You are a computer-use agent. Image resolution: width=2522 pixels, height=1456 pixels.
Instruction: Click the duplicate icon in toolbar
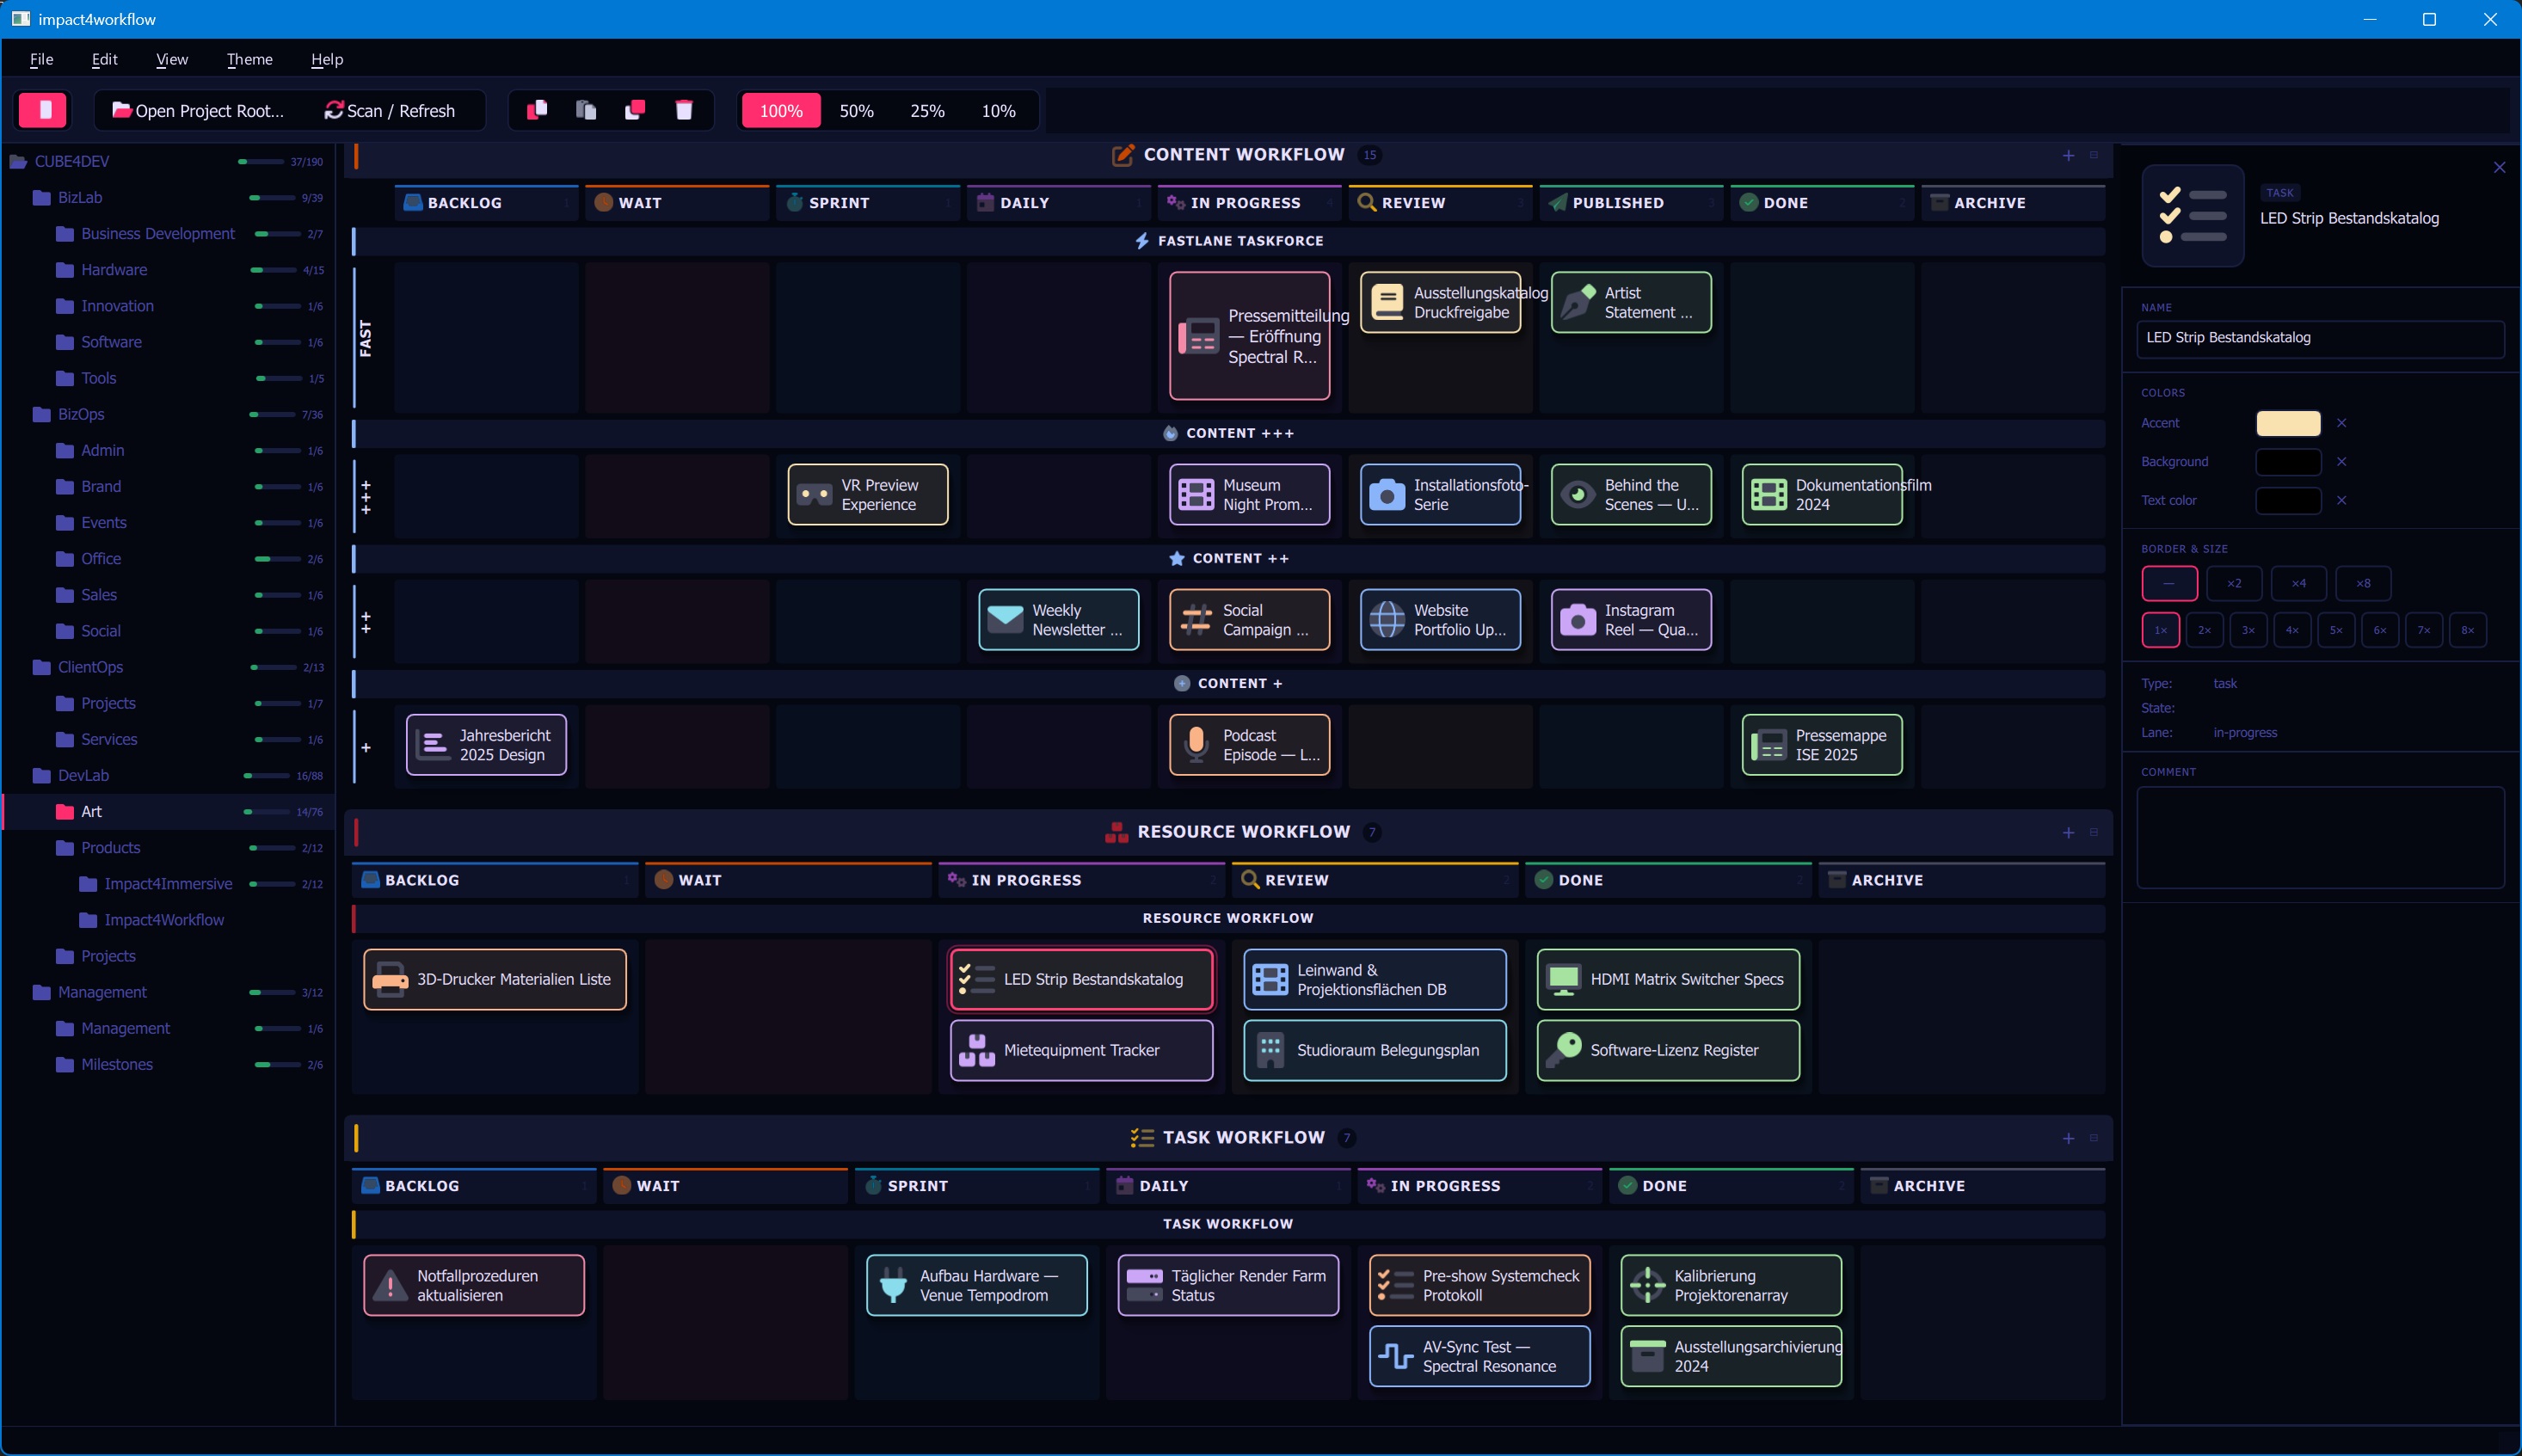pyautogui.click(x=635, y=110)
